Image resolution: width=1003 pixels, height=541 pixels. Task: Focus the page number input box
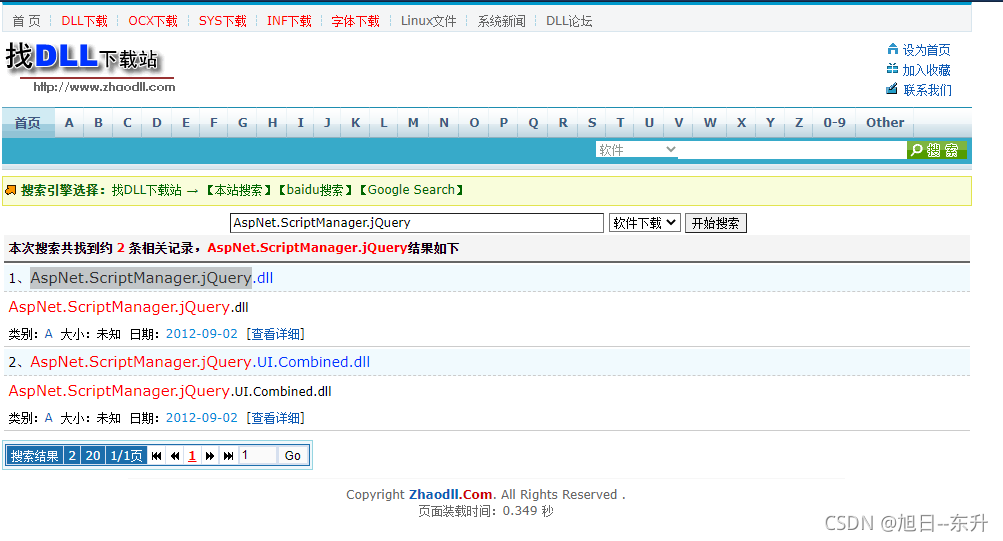tap(258, 455)
